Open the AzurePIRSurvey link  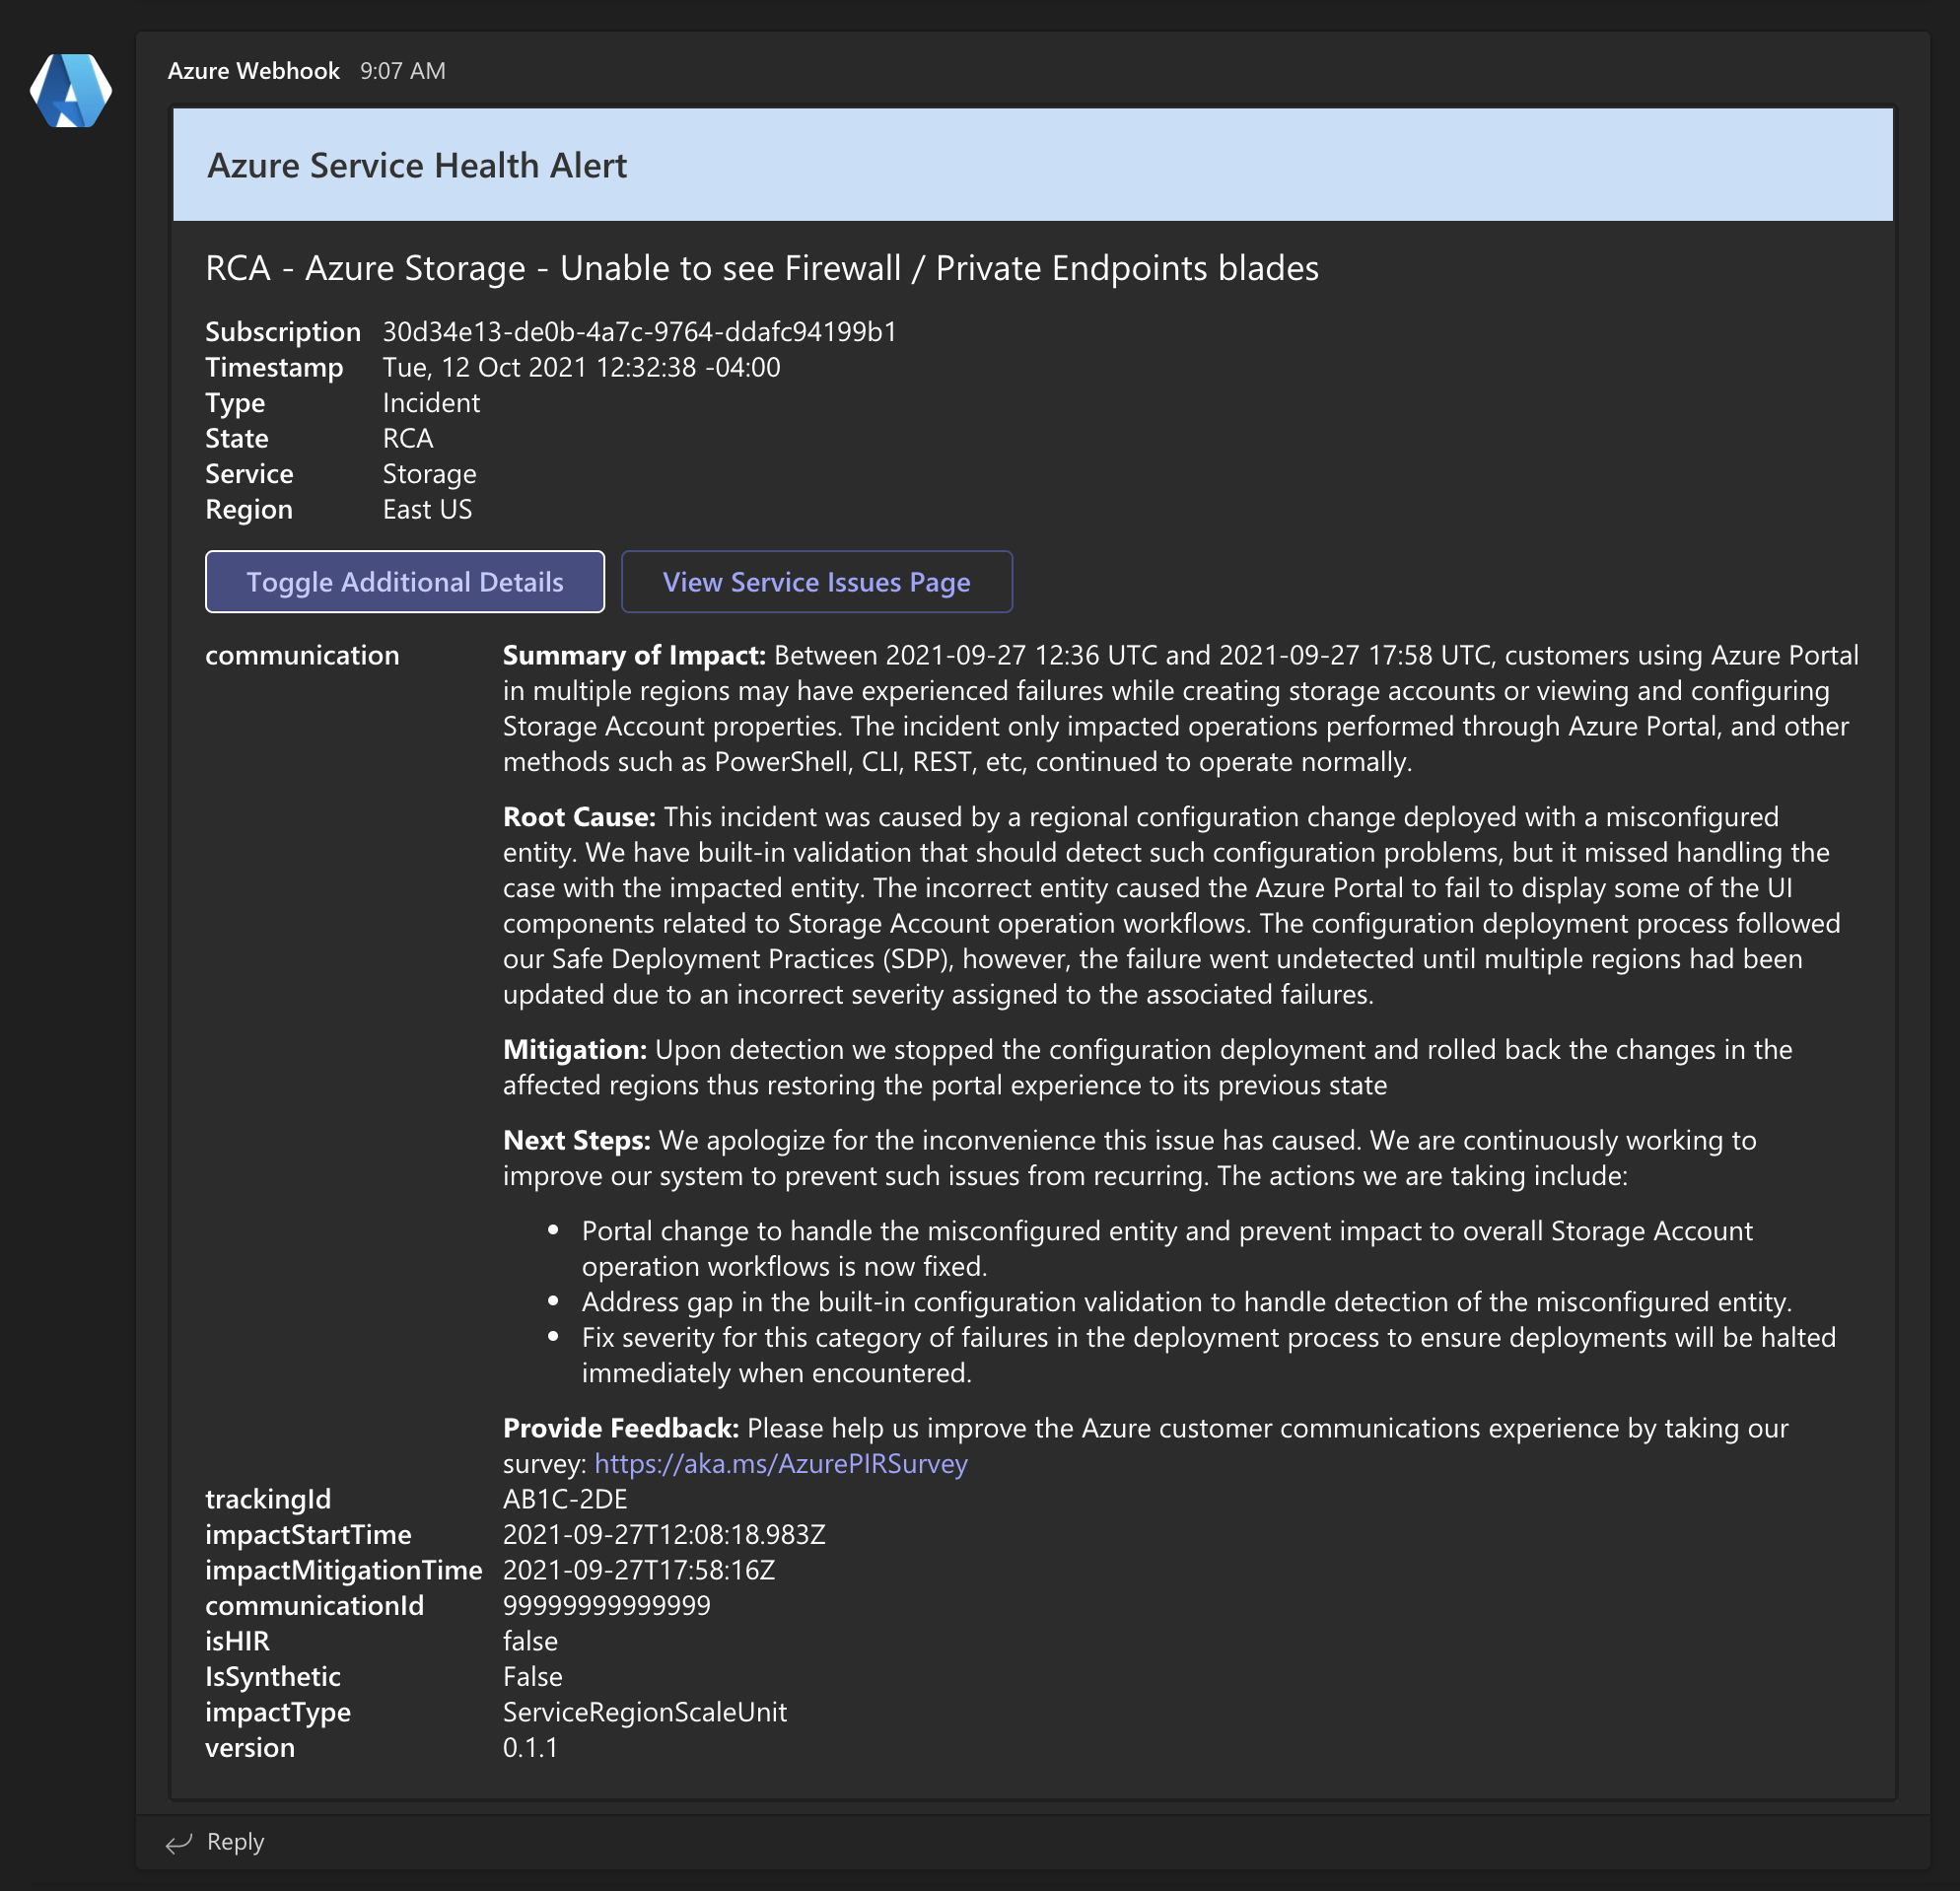(x=780, y=1463)
